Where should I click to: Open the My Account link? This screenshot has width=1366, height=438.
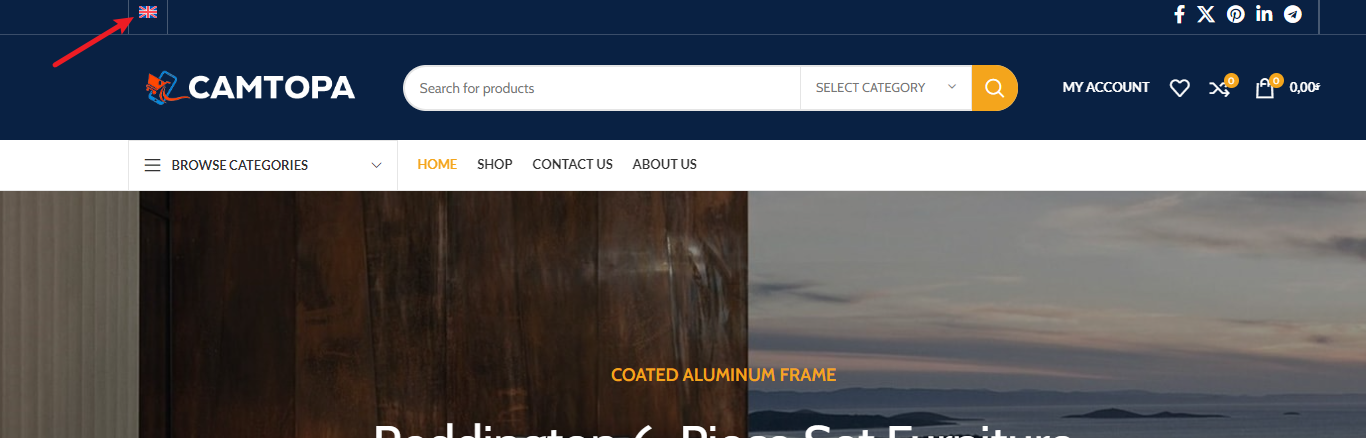(1106, 88)
